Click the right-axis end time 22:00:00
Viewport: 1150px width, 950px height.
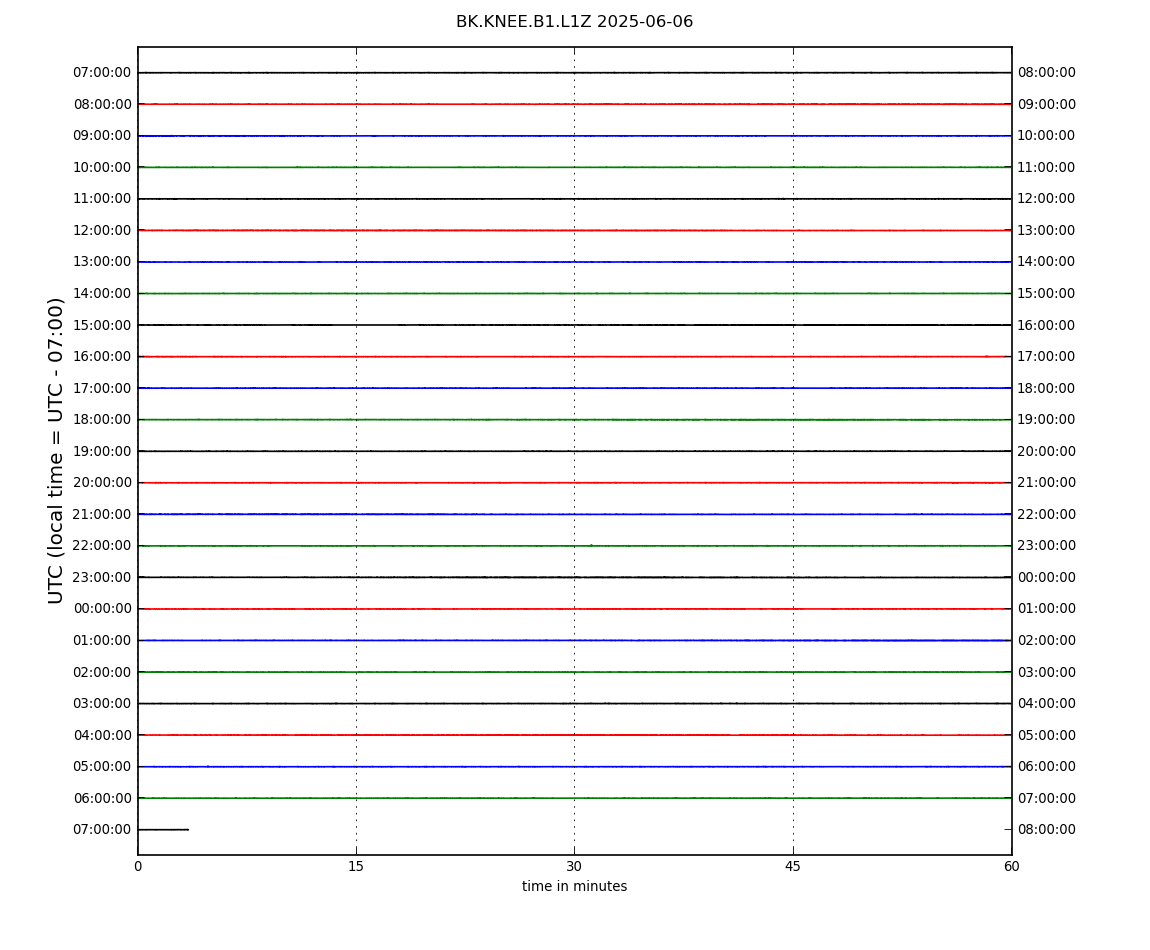pyautogui.click(x=1047, y=514)
